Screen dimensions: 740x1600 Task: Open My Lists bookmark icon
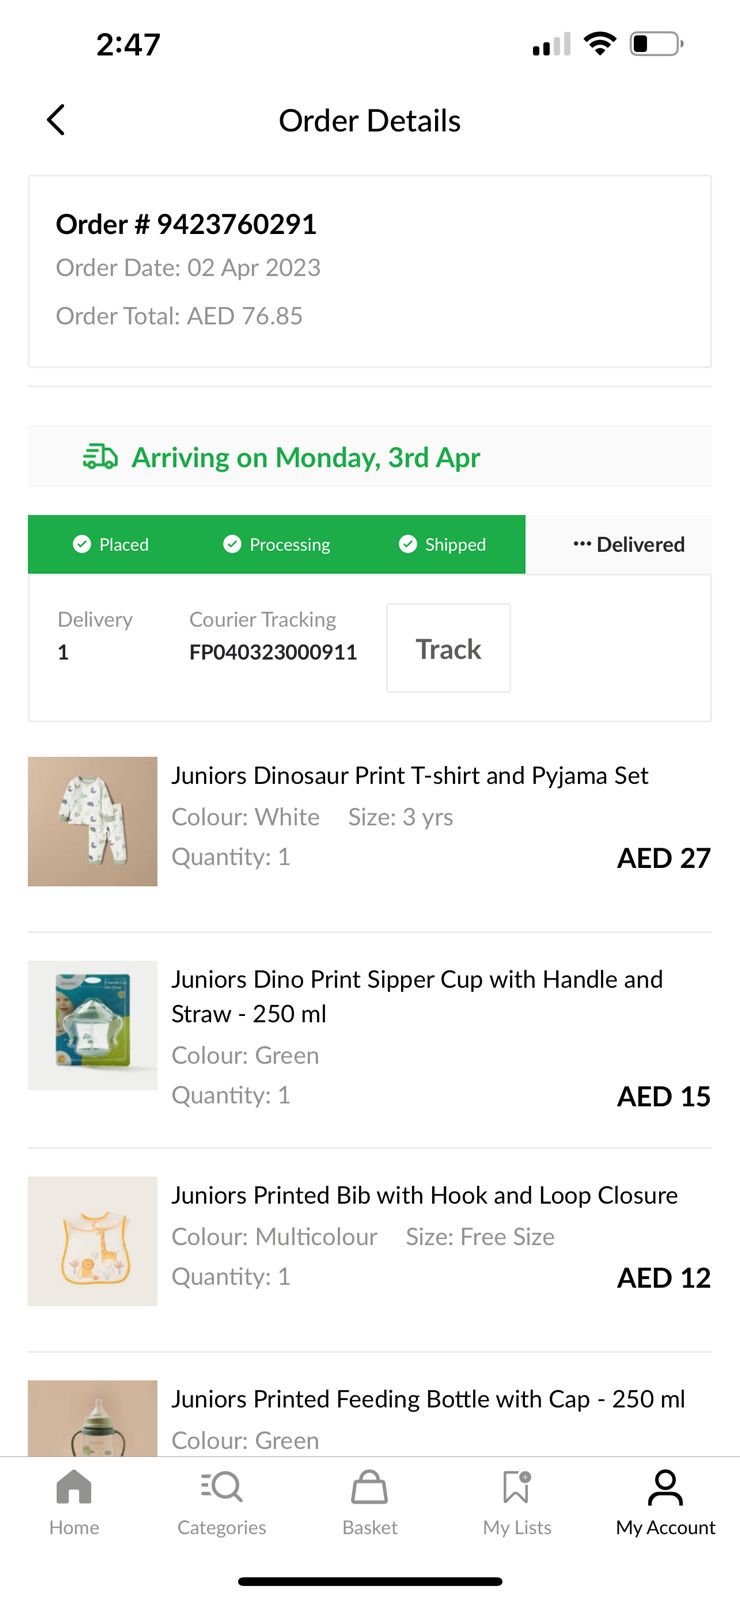517,1488
